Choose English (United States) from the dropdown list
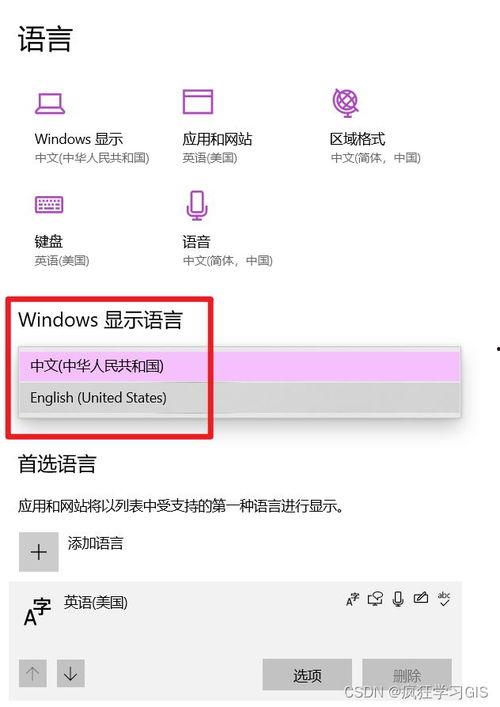This screenshot has width=500, height=707. click(x=239, y=398)
